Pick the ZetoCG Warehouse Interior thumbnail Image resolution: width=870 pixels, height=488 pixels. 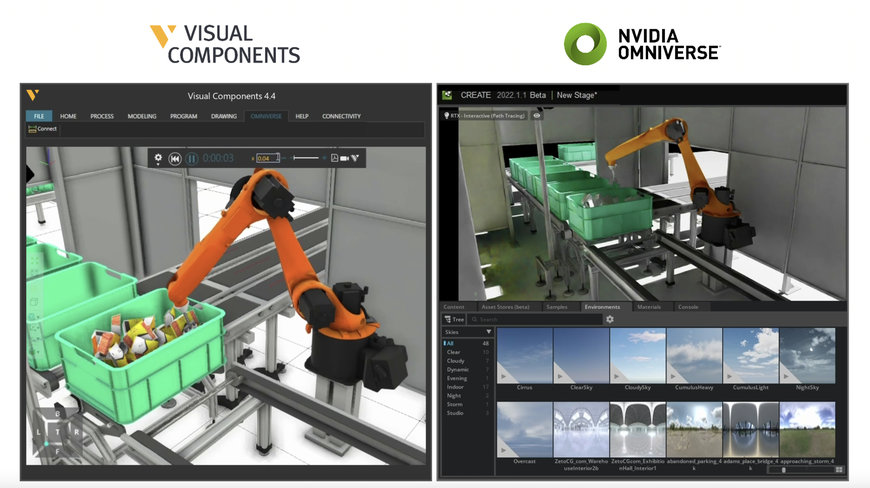pos(581,430)
